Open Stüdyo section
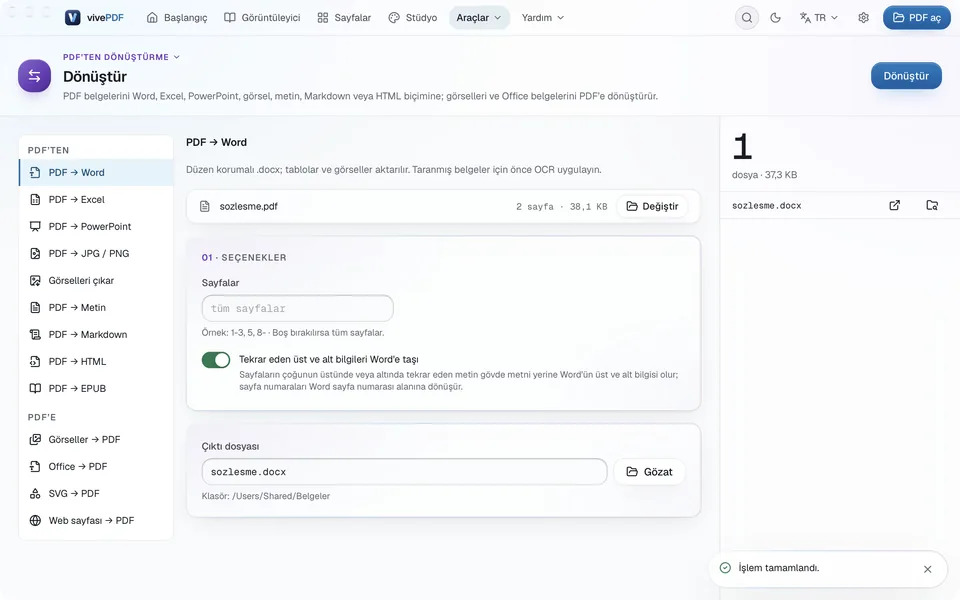 click(413, 18)
